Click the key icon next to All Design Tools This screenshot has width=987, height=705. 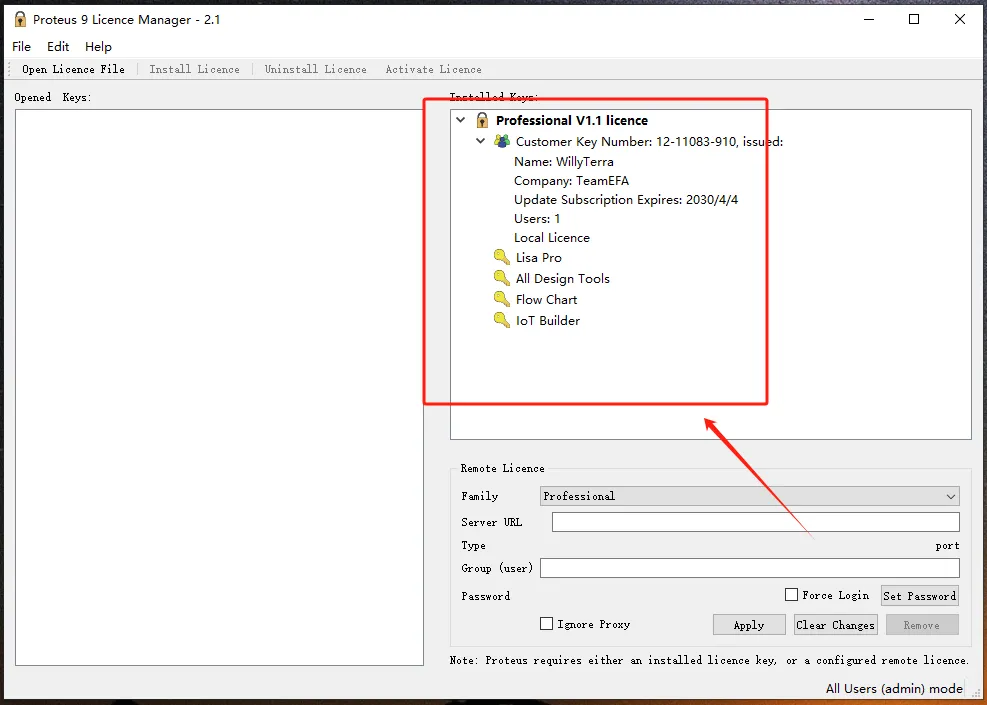(x=502, y=278)
